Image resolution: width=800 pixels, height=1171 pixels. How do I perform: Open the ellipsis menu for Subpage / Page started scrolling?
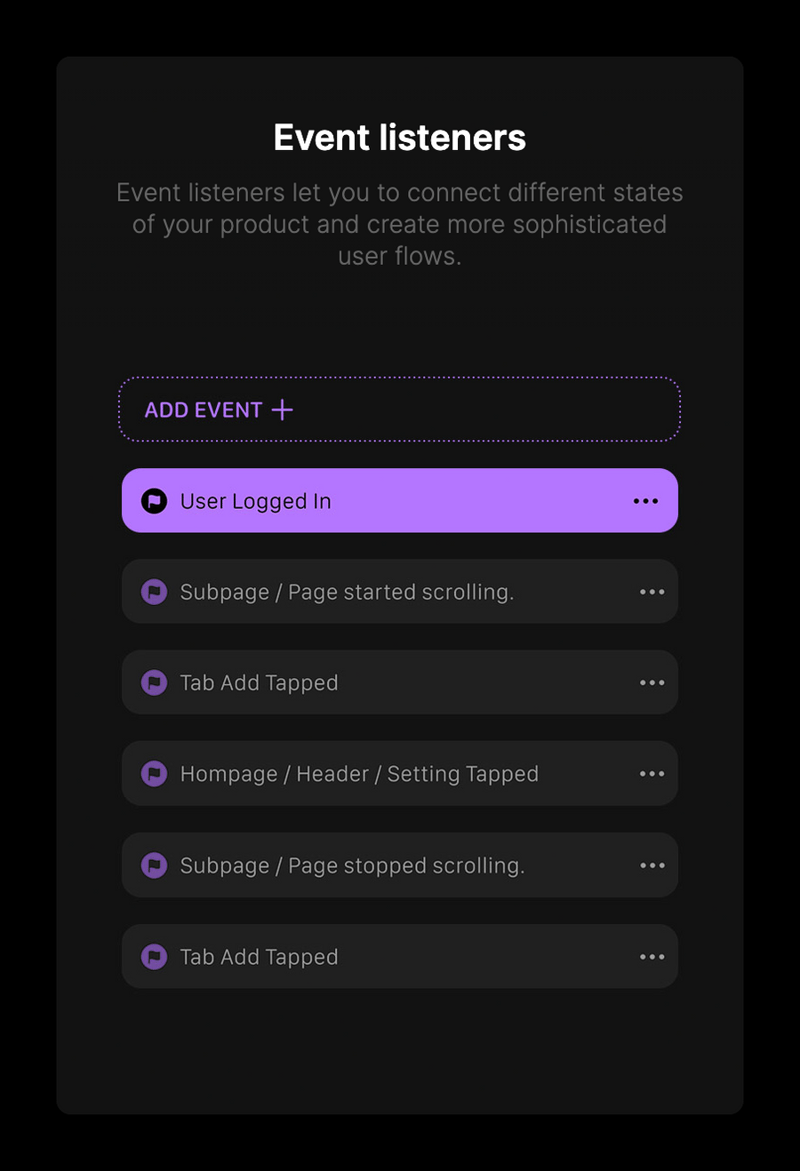pyautogui.click(x=651, y=591)
